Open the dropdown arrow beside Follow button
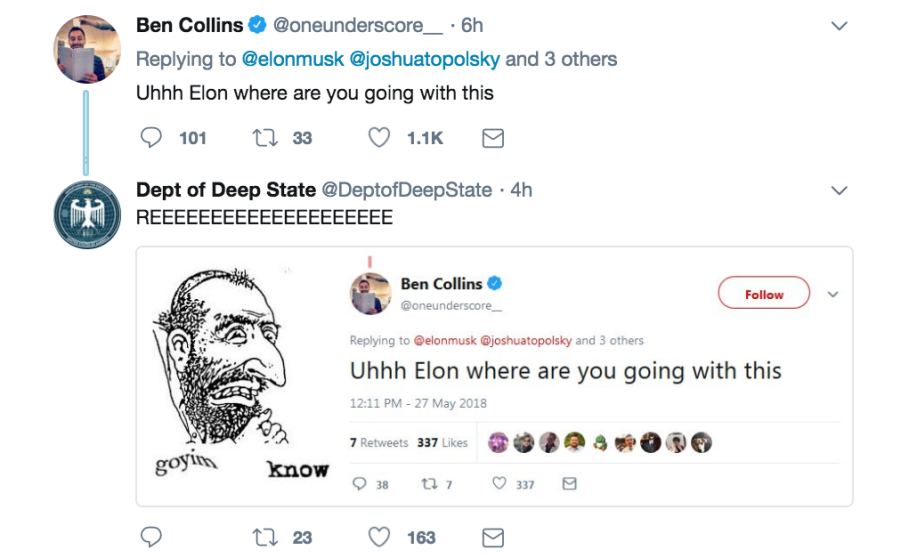901x558 pixels. point(833,294)
